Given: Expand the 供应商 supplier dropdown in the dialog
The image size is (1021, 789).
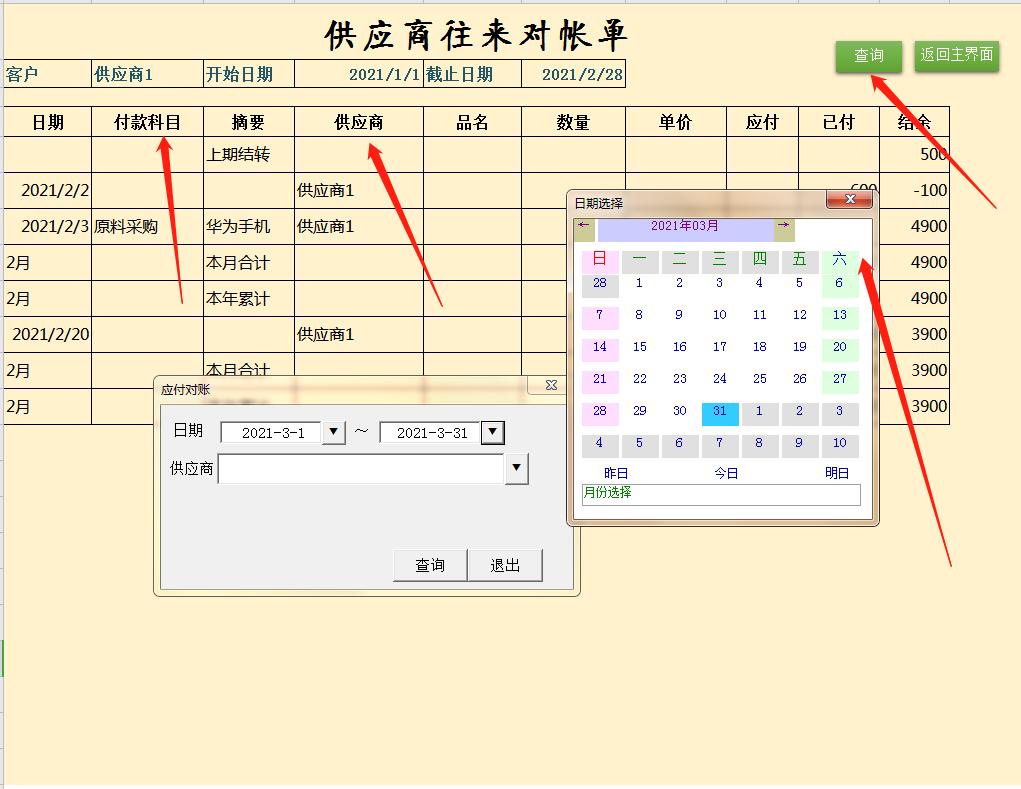Looking at the screenshot, I should click(x=517, y=468).
